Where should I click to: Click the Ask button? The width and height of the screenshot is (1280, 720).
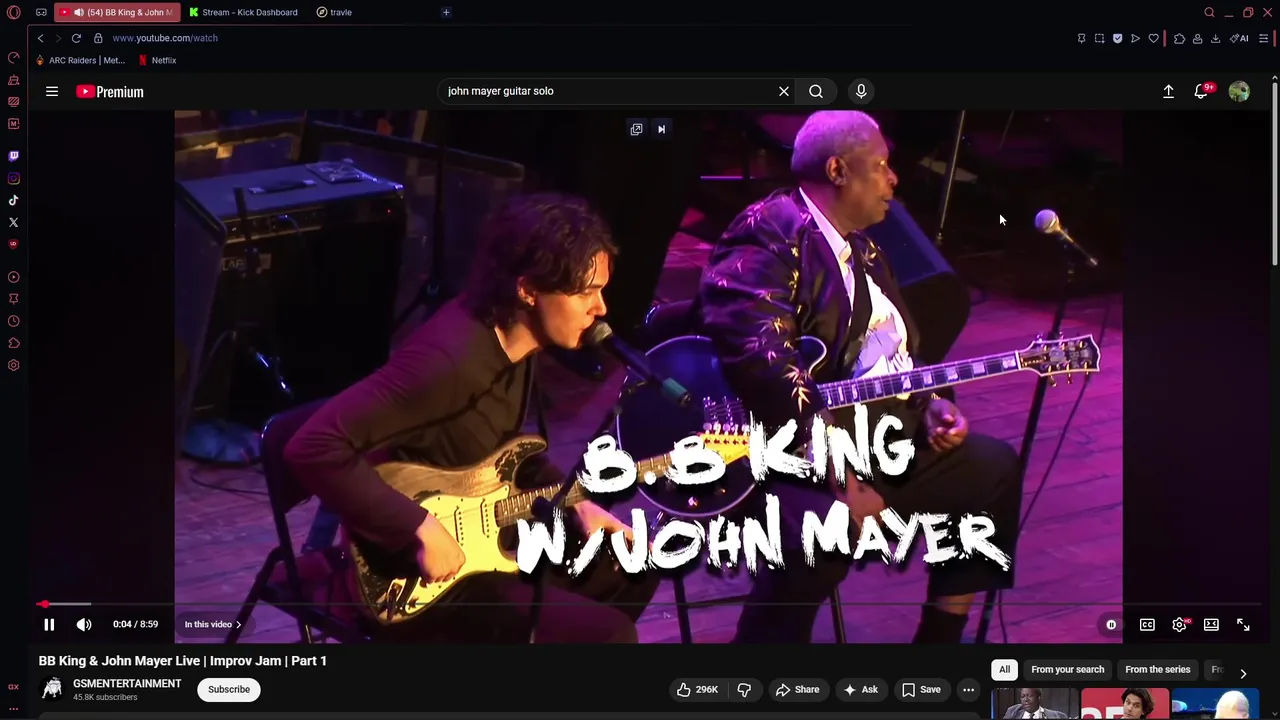pyautogui.click(x=860, y=689)
